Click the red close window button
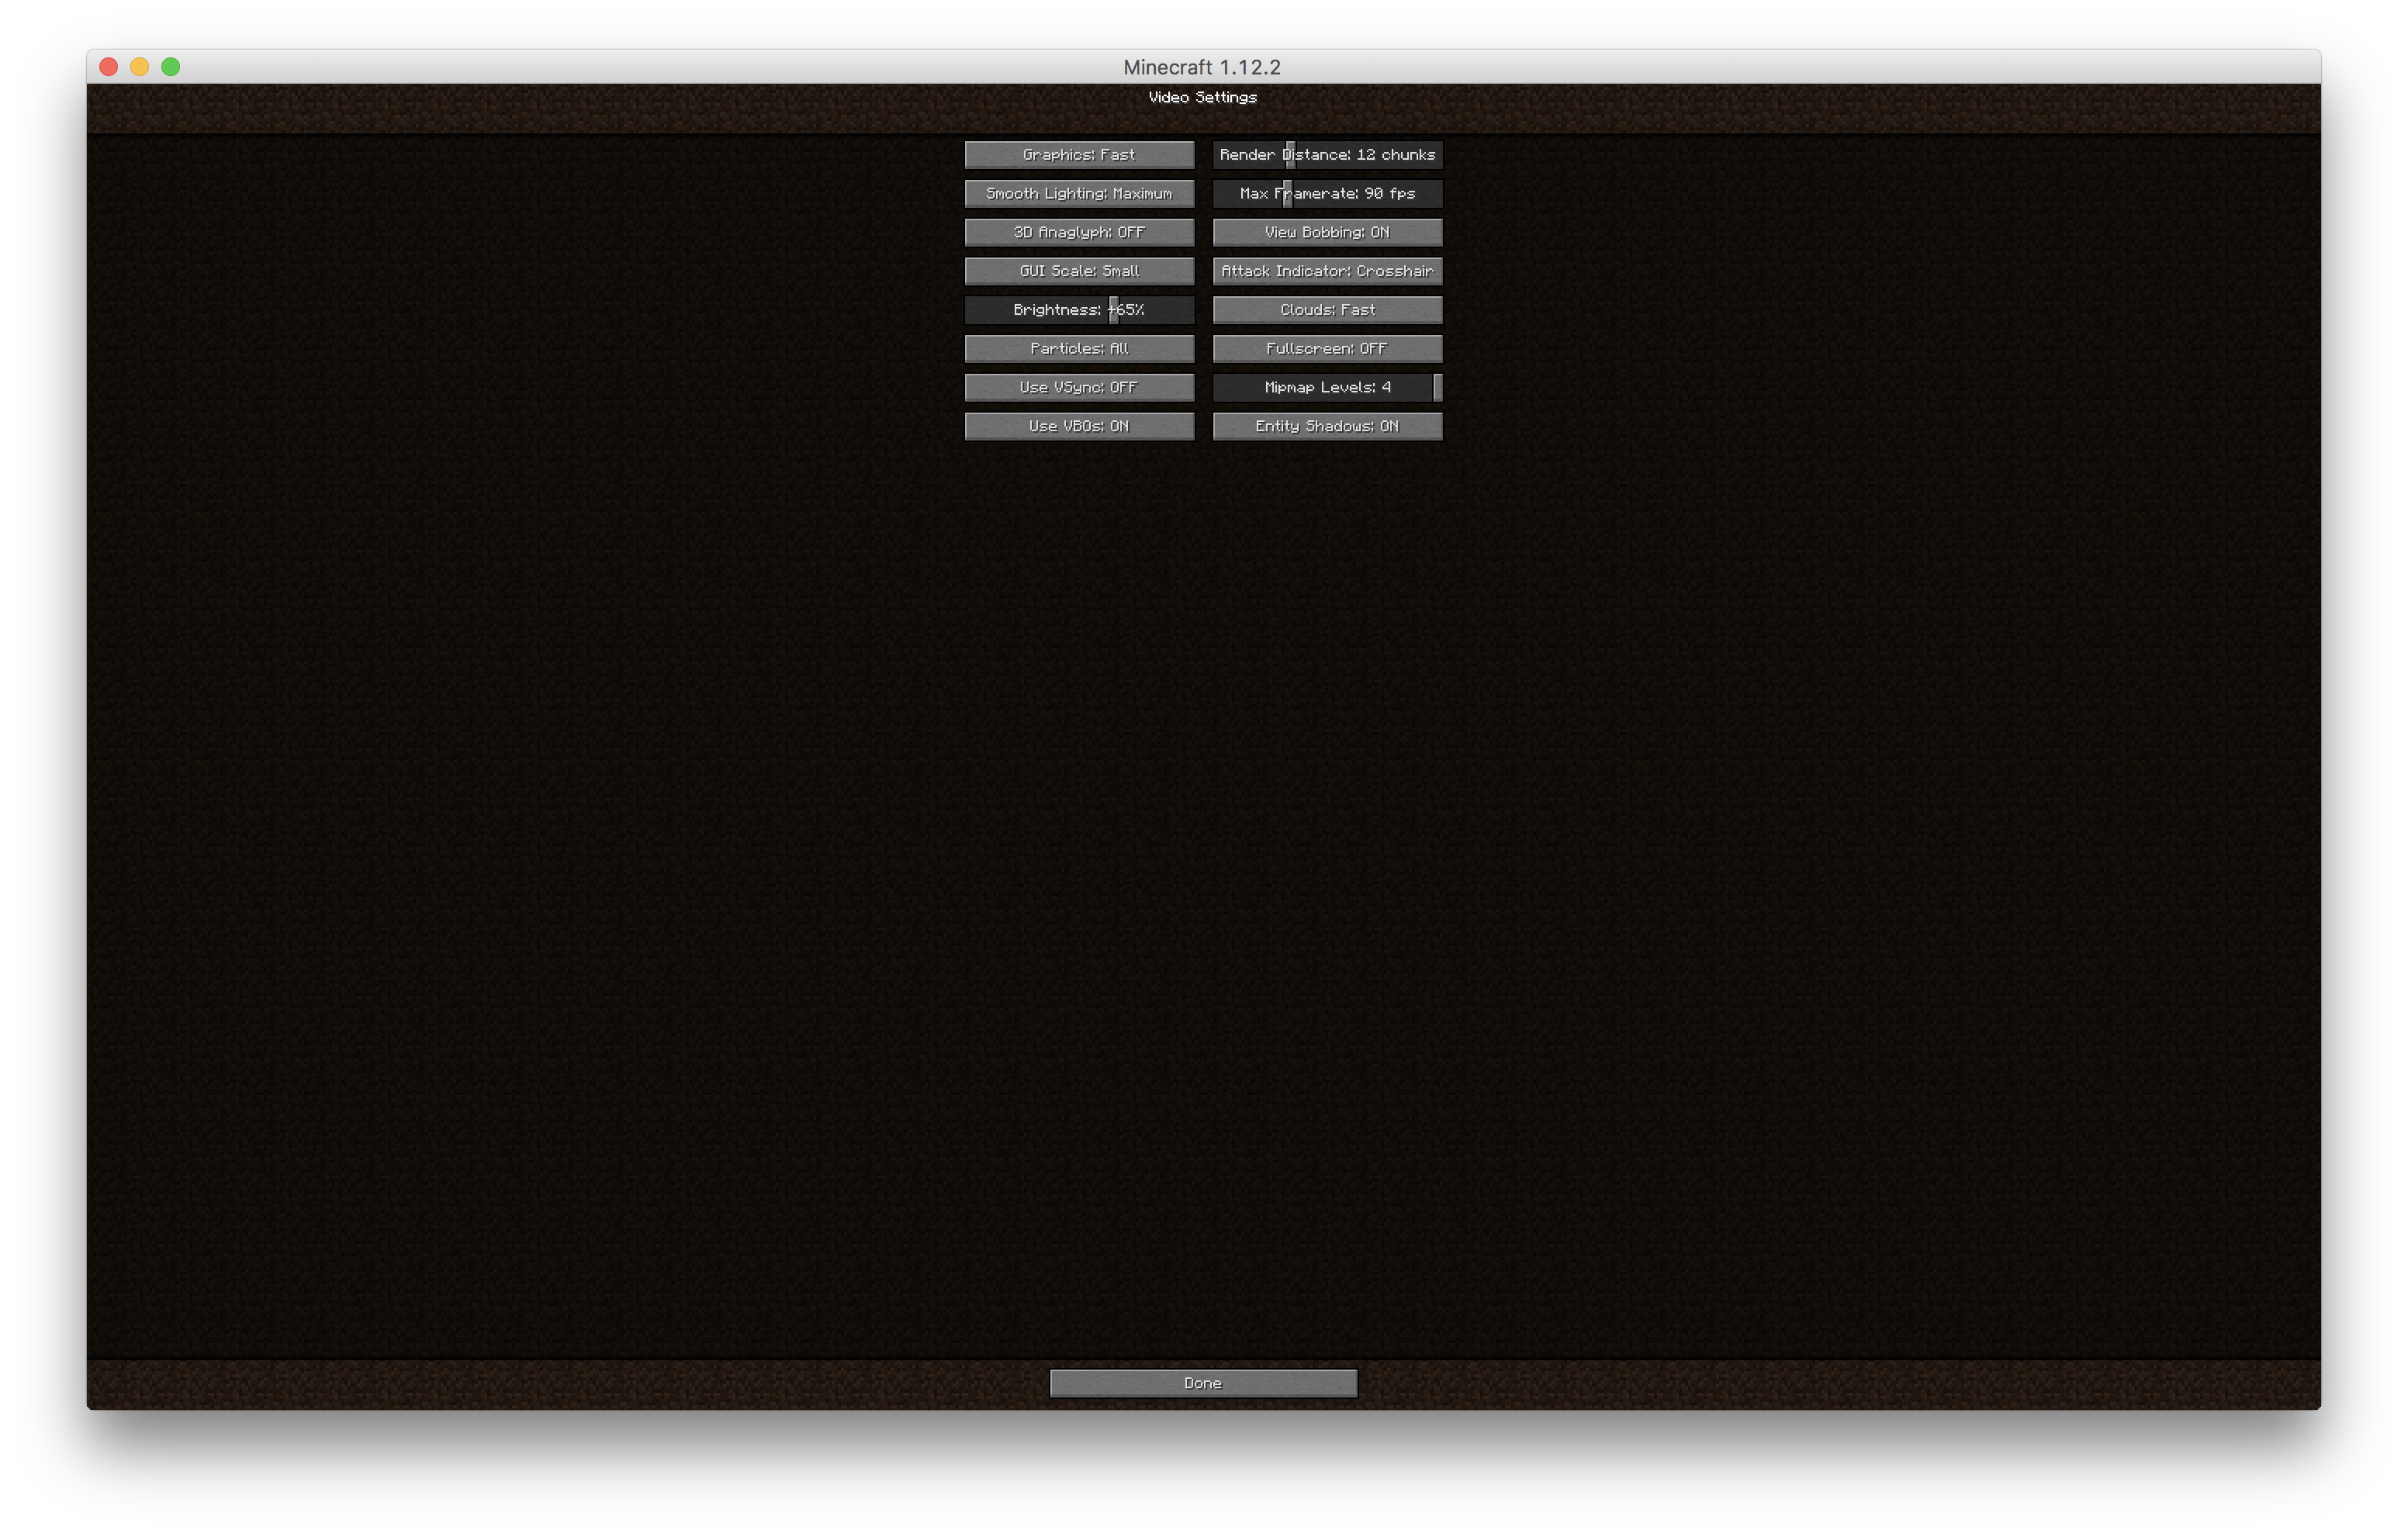Viewport: 2408px width, 1534px height. pyautogui.click(x=109, y=67)
